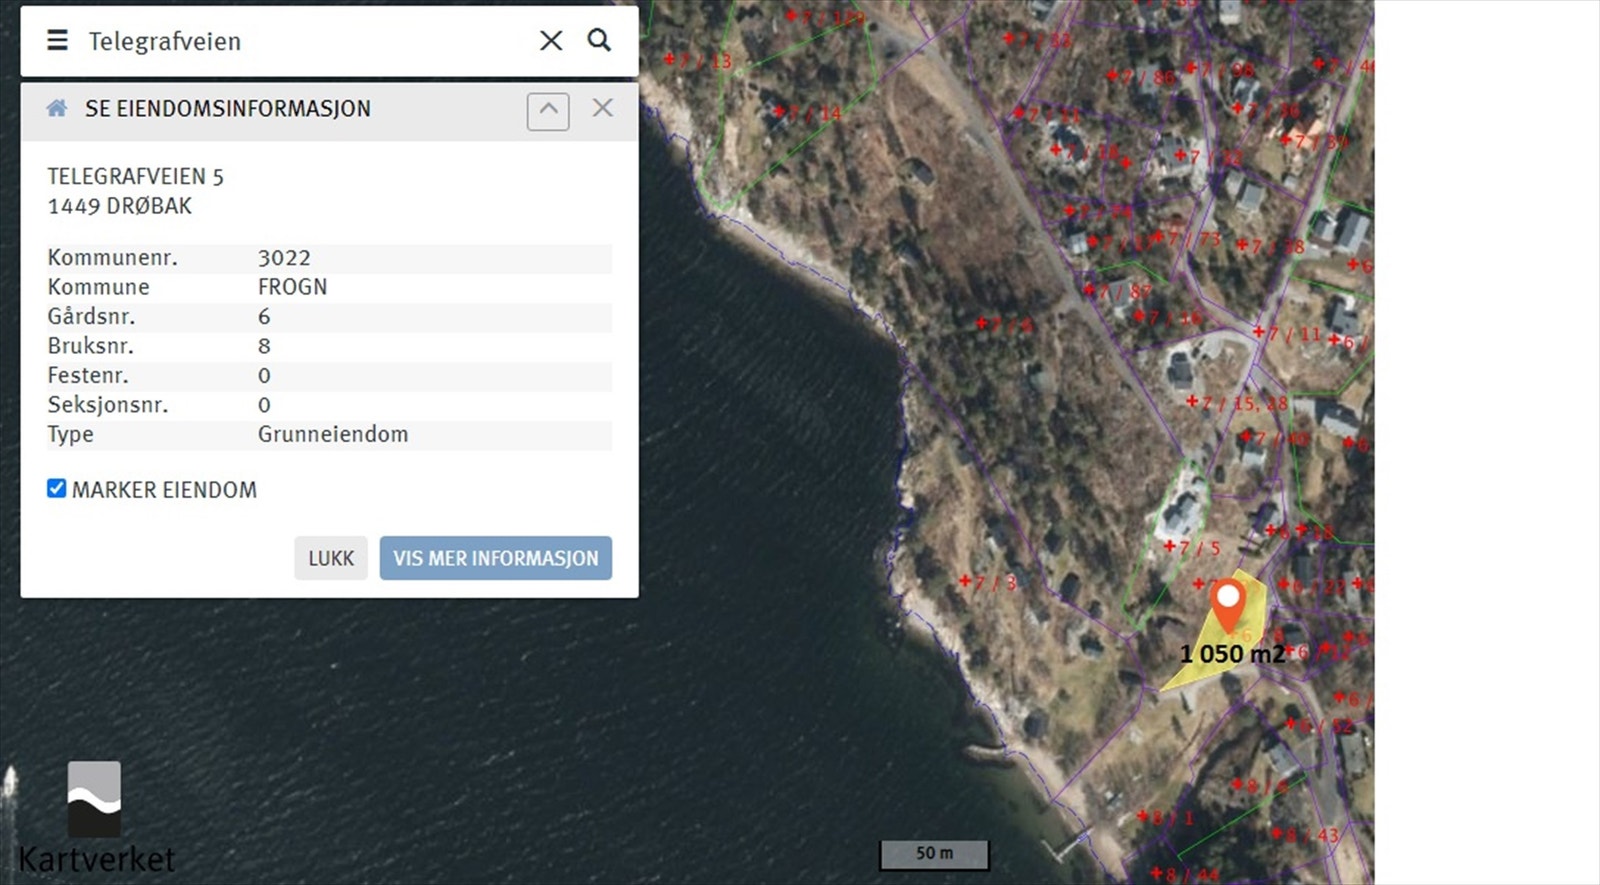This screenshot has width=1600, height=885.
Task: Click Vis mer informasjon button
Action: [496, 558]
